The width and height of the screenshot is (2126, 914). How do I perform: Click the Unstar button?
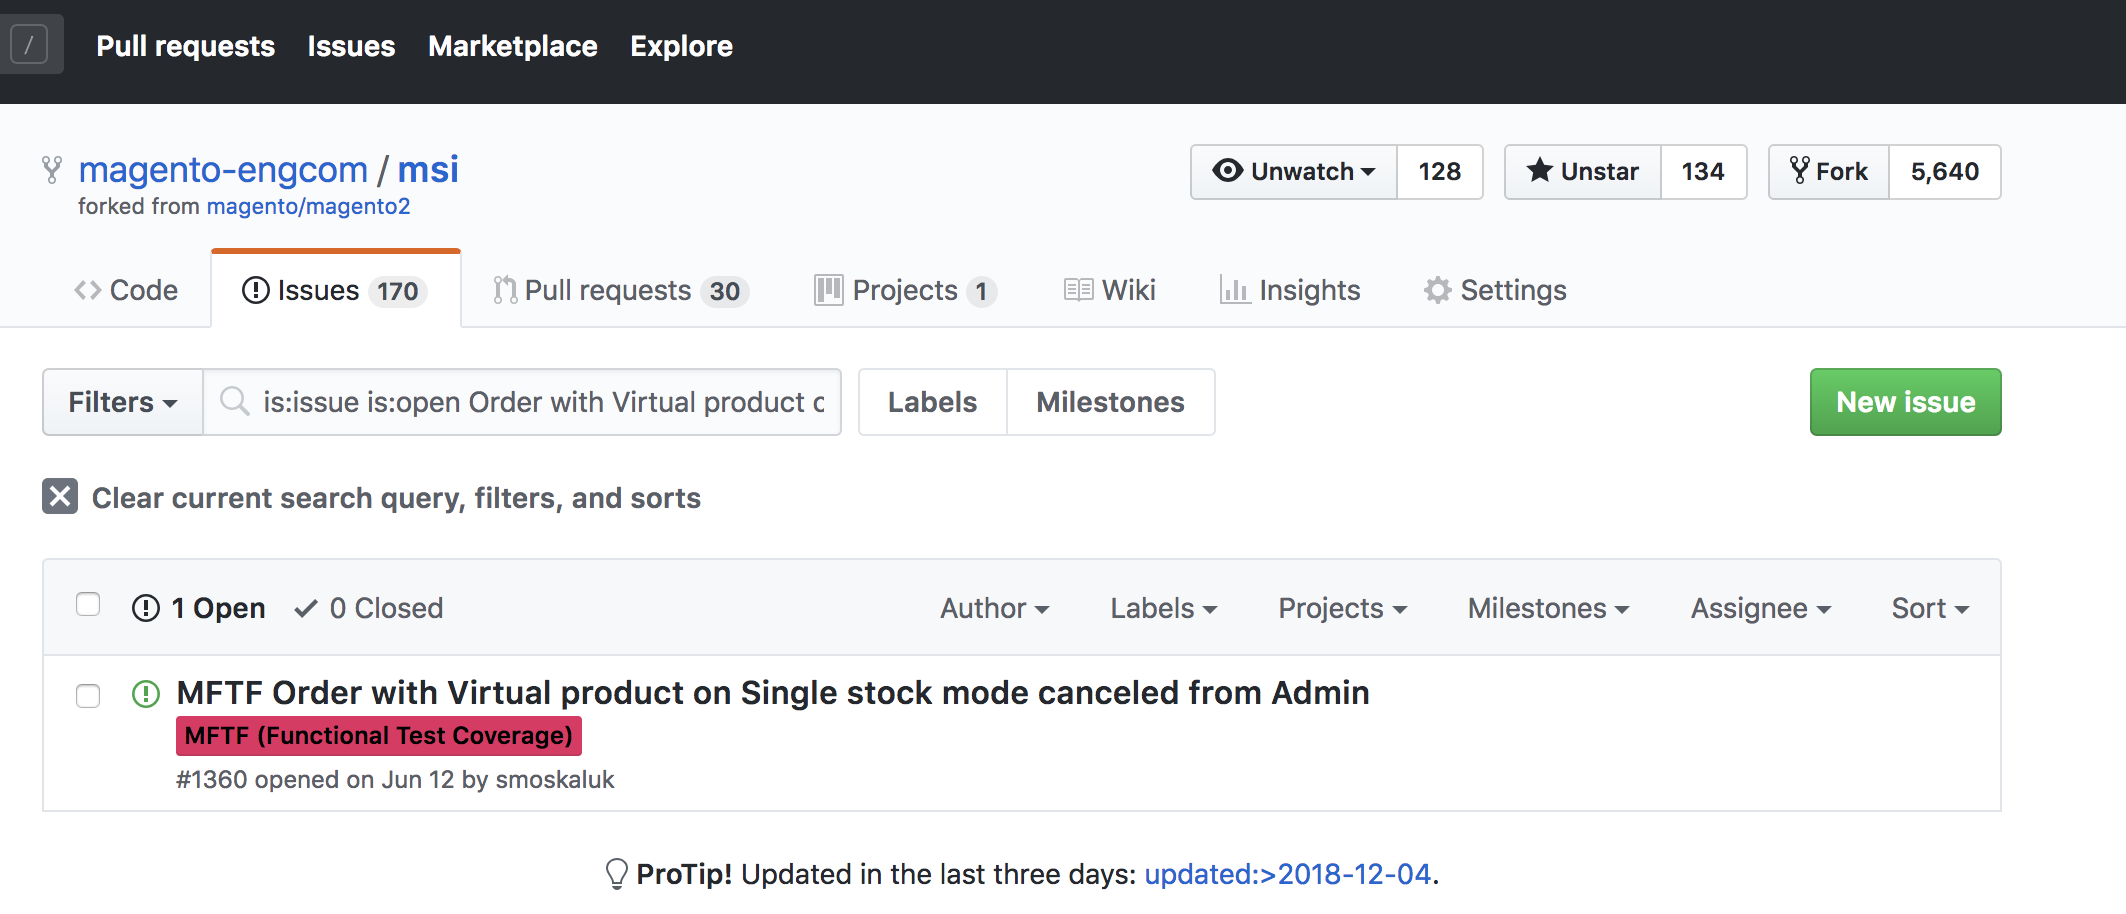tap(1583, 172)
